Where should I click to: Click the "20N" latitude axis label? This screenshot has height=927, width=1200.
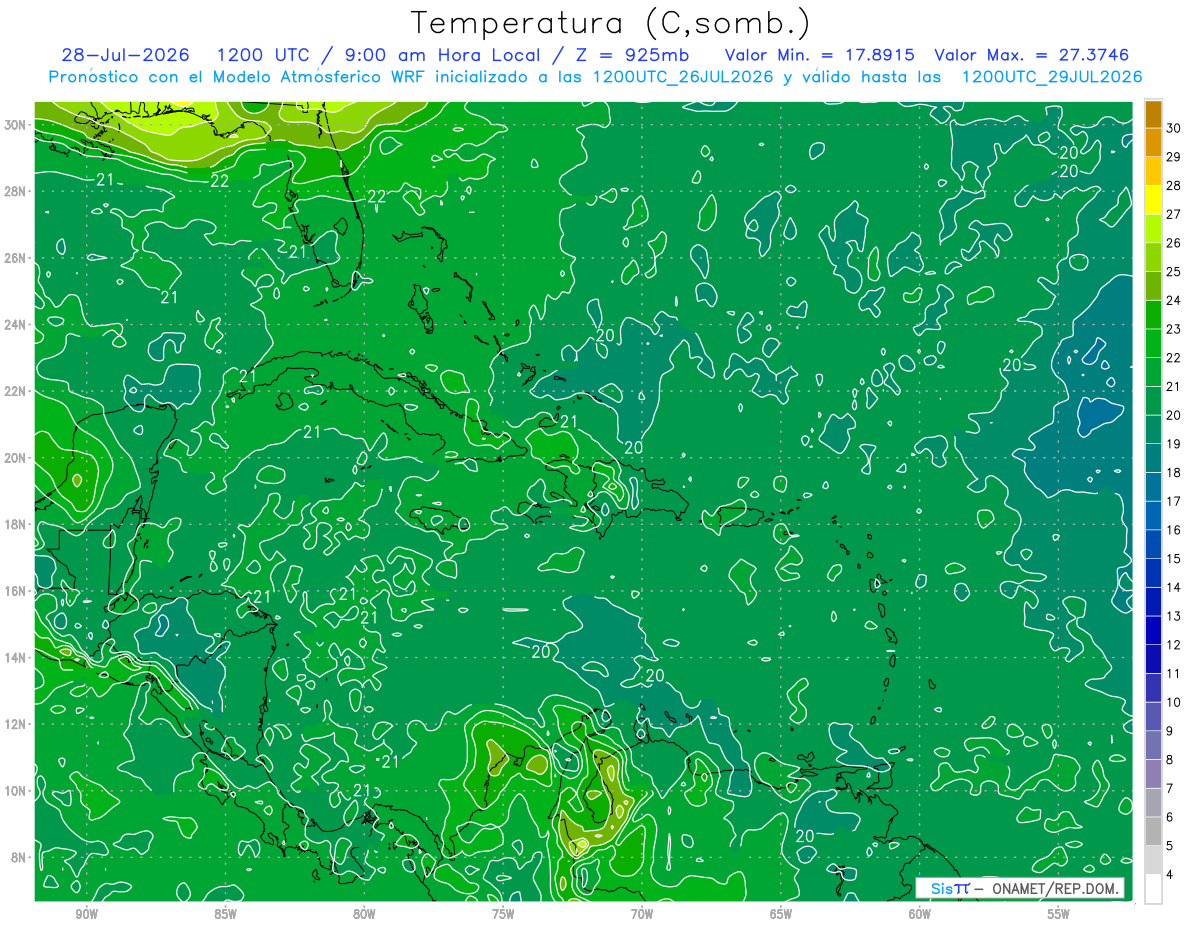[x=16, y=458]
